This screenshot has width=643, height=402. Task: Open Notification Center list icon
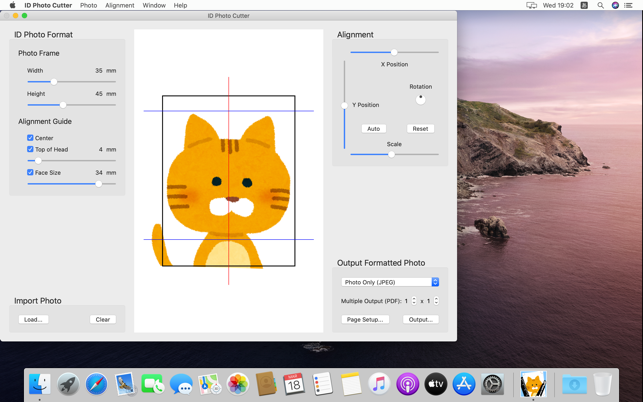[x=628, y=5]
